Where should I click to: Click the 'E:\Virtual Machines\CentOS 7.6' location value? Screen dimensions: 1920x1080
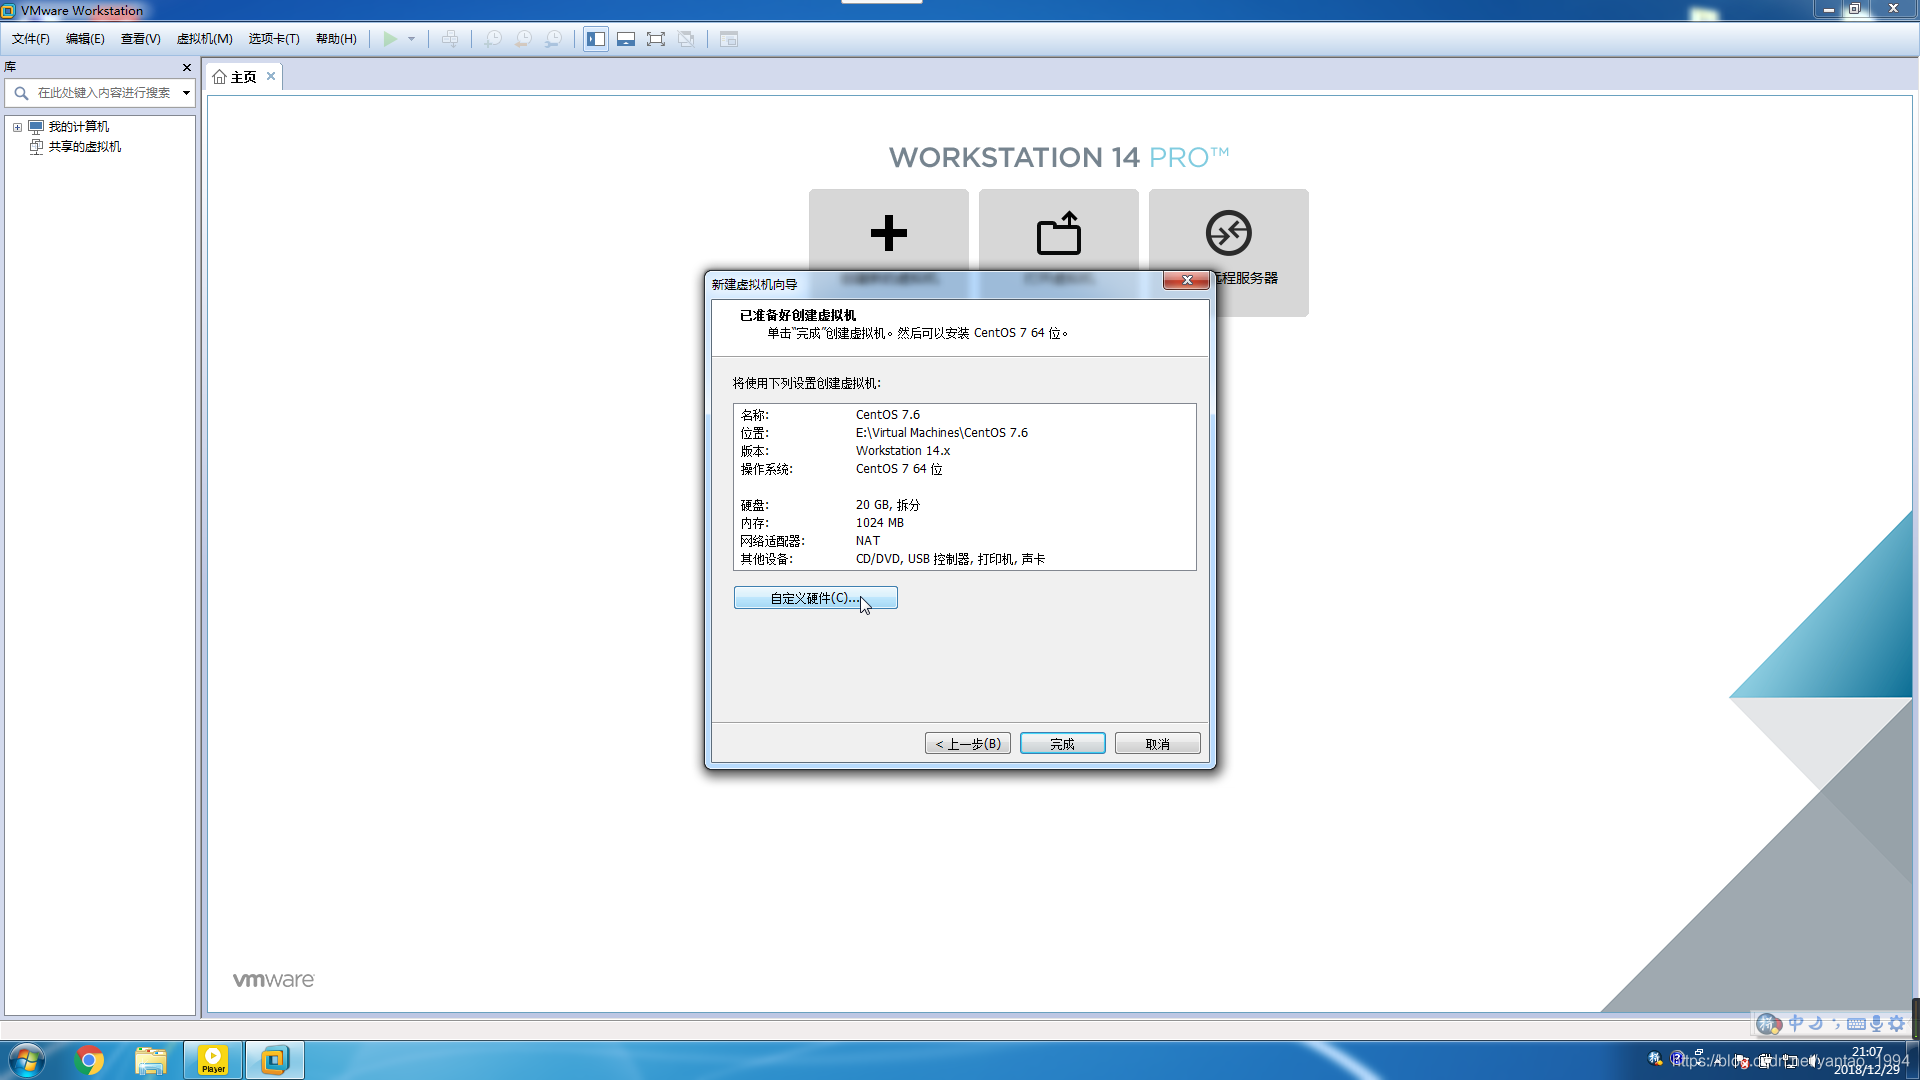click(x=942, y=433)
